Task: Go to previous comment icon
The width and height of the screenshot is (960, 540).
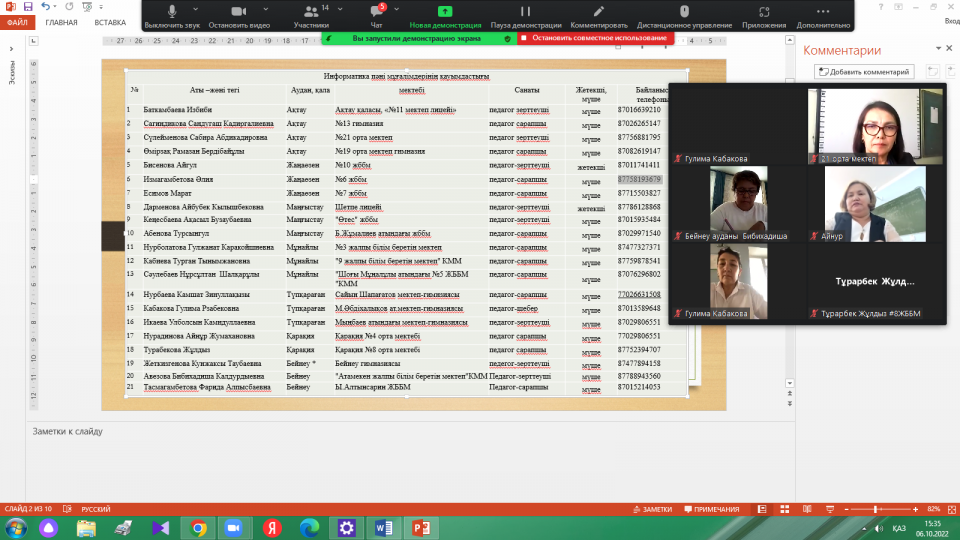Action: 933,72
